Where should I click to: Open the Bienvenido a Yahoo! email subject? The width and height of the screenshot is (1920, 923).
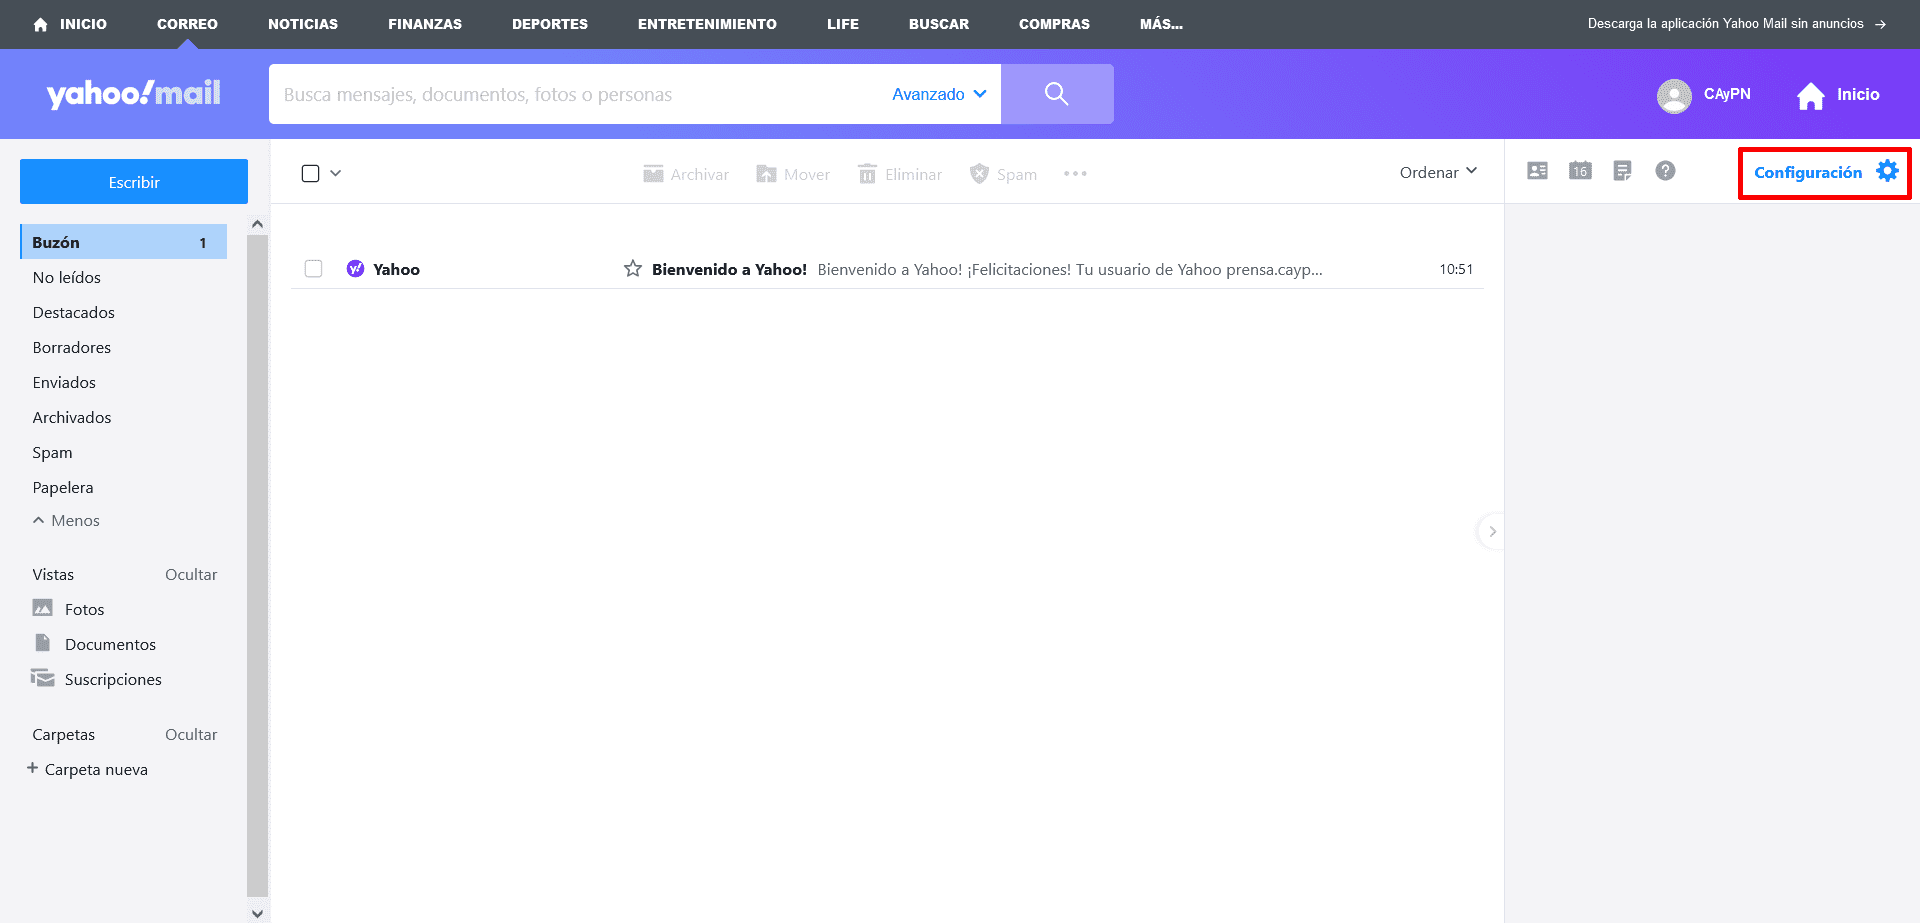[x=729, y=269]
